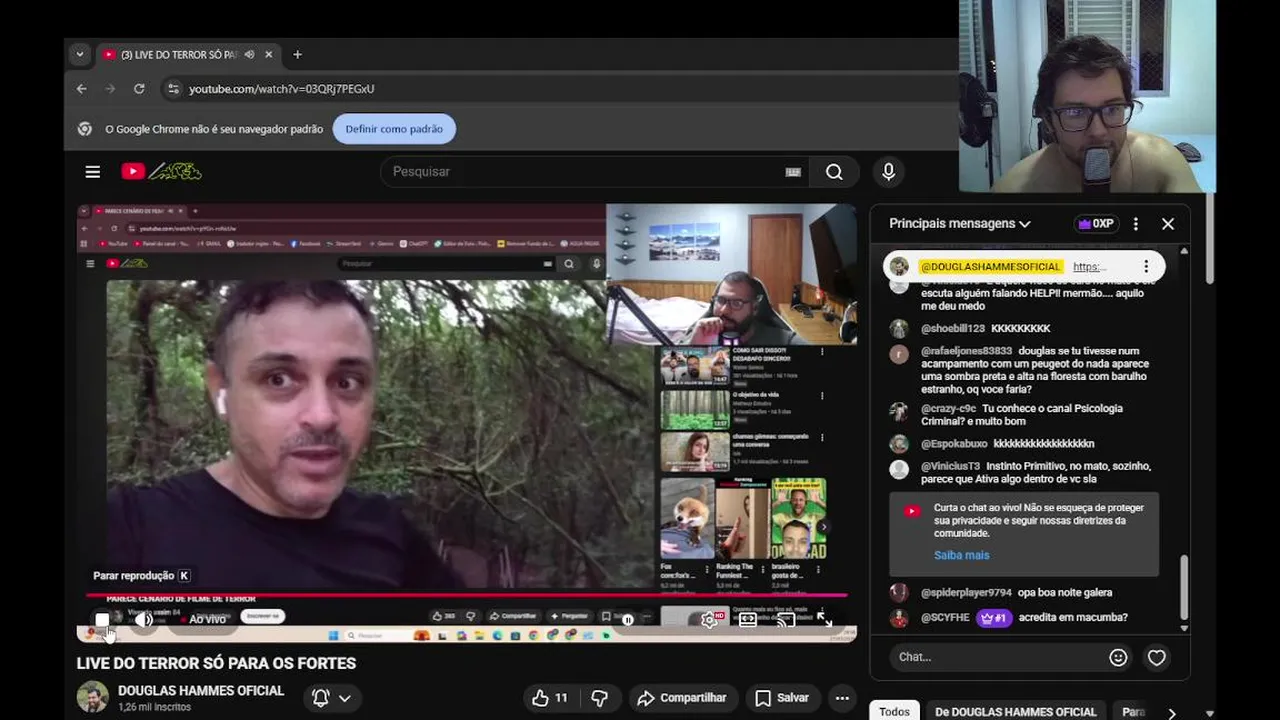Open a new Chrome tab
Screen dimensions: 1280x720
pyautogui.click(x=297, y=55)
